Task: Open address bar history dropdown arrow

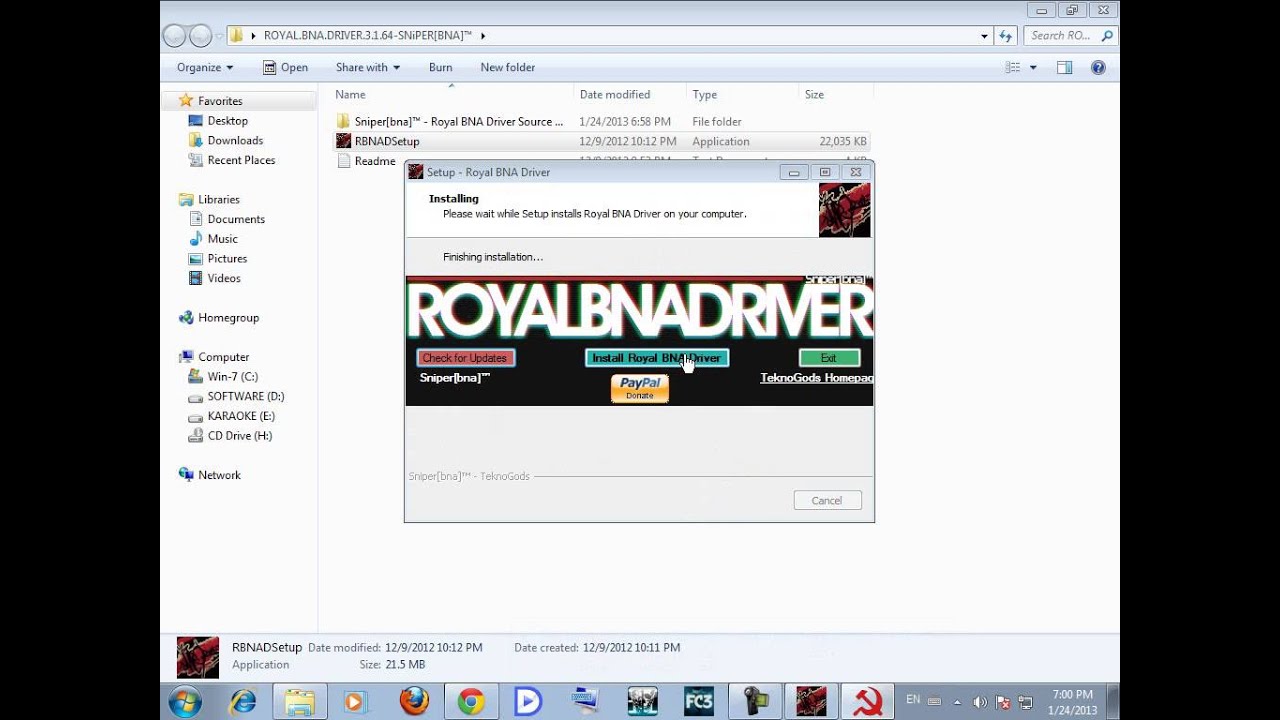Action: point(984,35)
